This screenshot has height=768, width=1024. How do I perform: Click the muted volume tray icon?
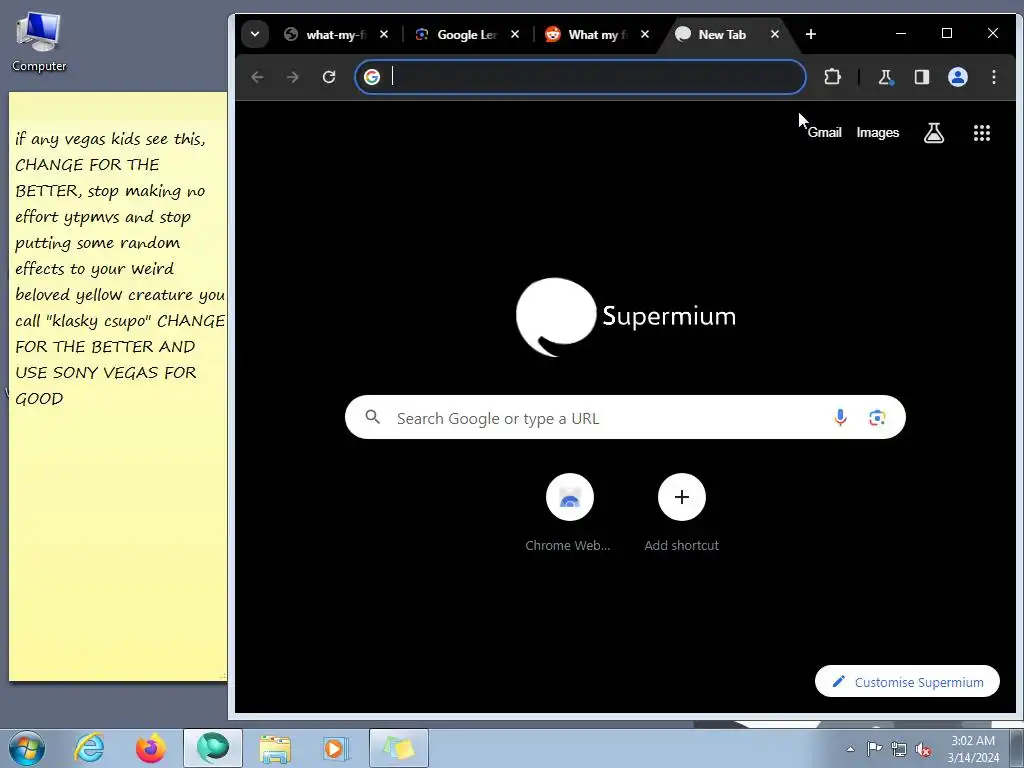pos(923,749)
